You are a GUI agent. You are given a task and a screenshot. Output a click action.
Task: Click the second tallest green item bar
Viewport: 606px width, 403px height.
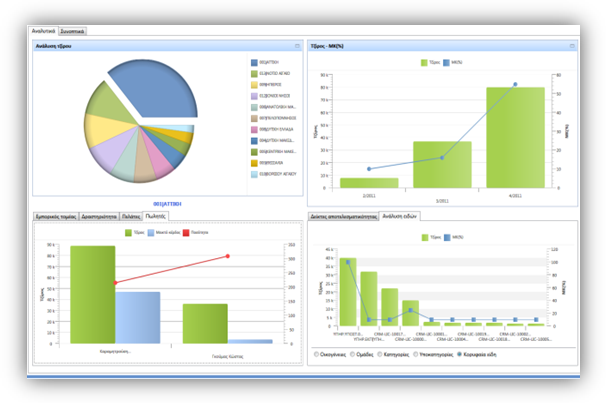click(369, 299)
